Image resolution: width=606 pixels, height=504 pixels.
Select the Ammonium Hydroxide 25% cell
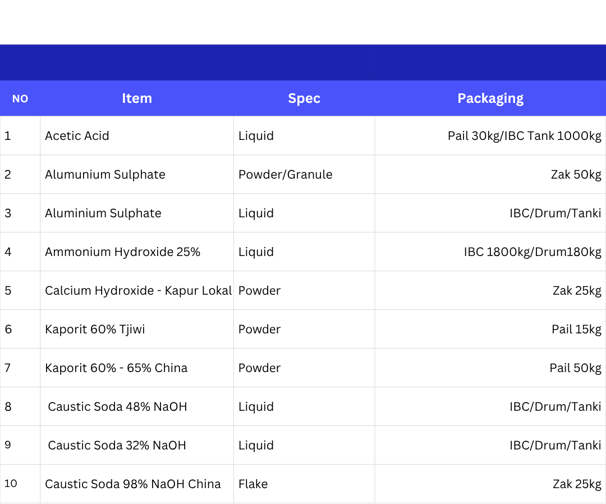(x=137, y=252)
